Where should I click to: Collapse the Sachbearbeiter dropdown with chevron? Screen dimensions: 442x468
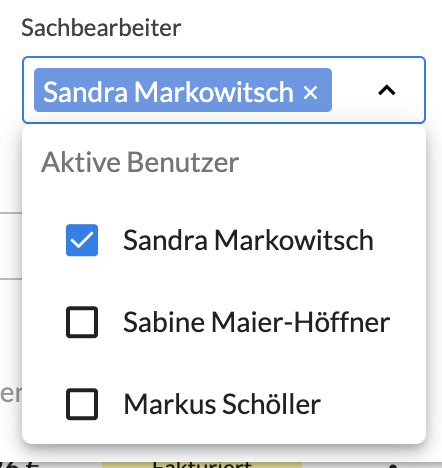(x=387, y=90)
